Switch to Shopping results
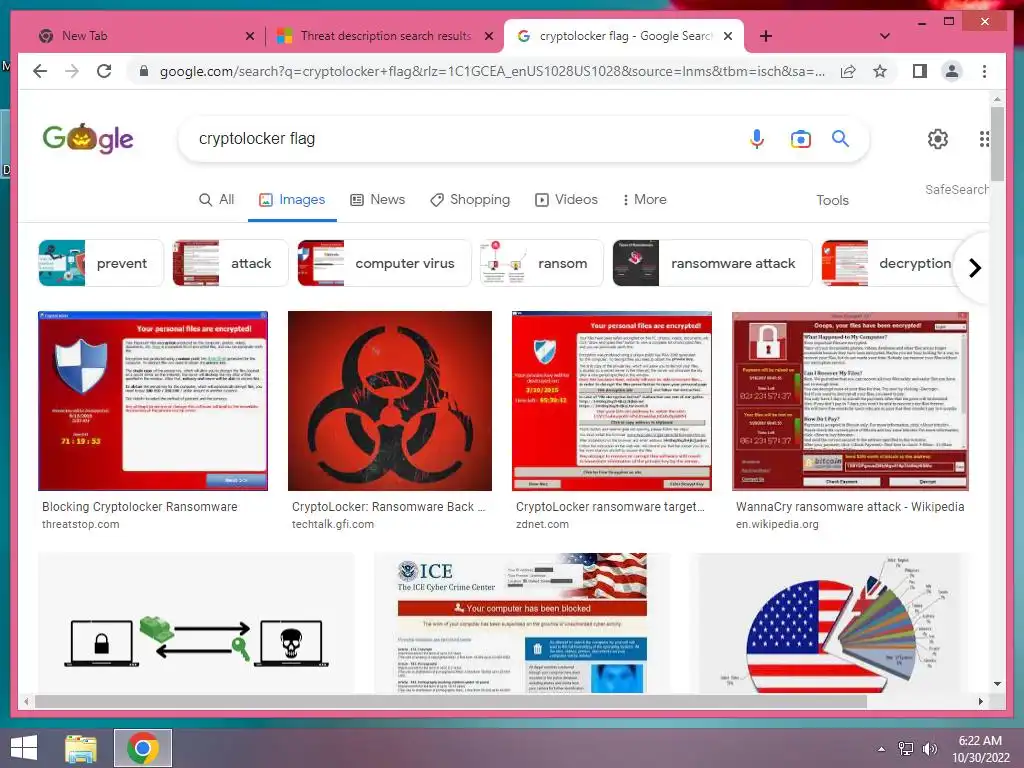The image size is (1024, 768). [470, 200]
